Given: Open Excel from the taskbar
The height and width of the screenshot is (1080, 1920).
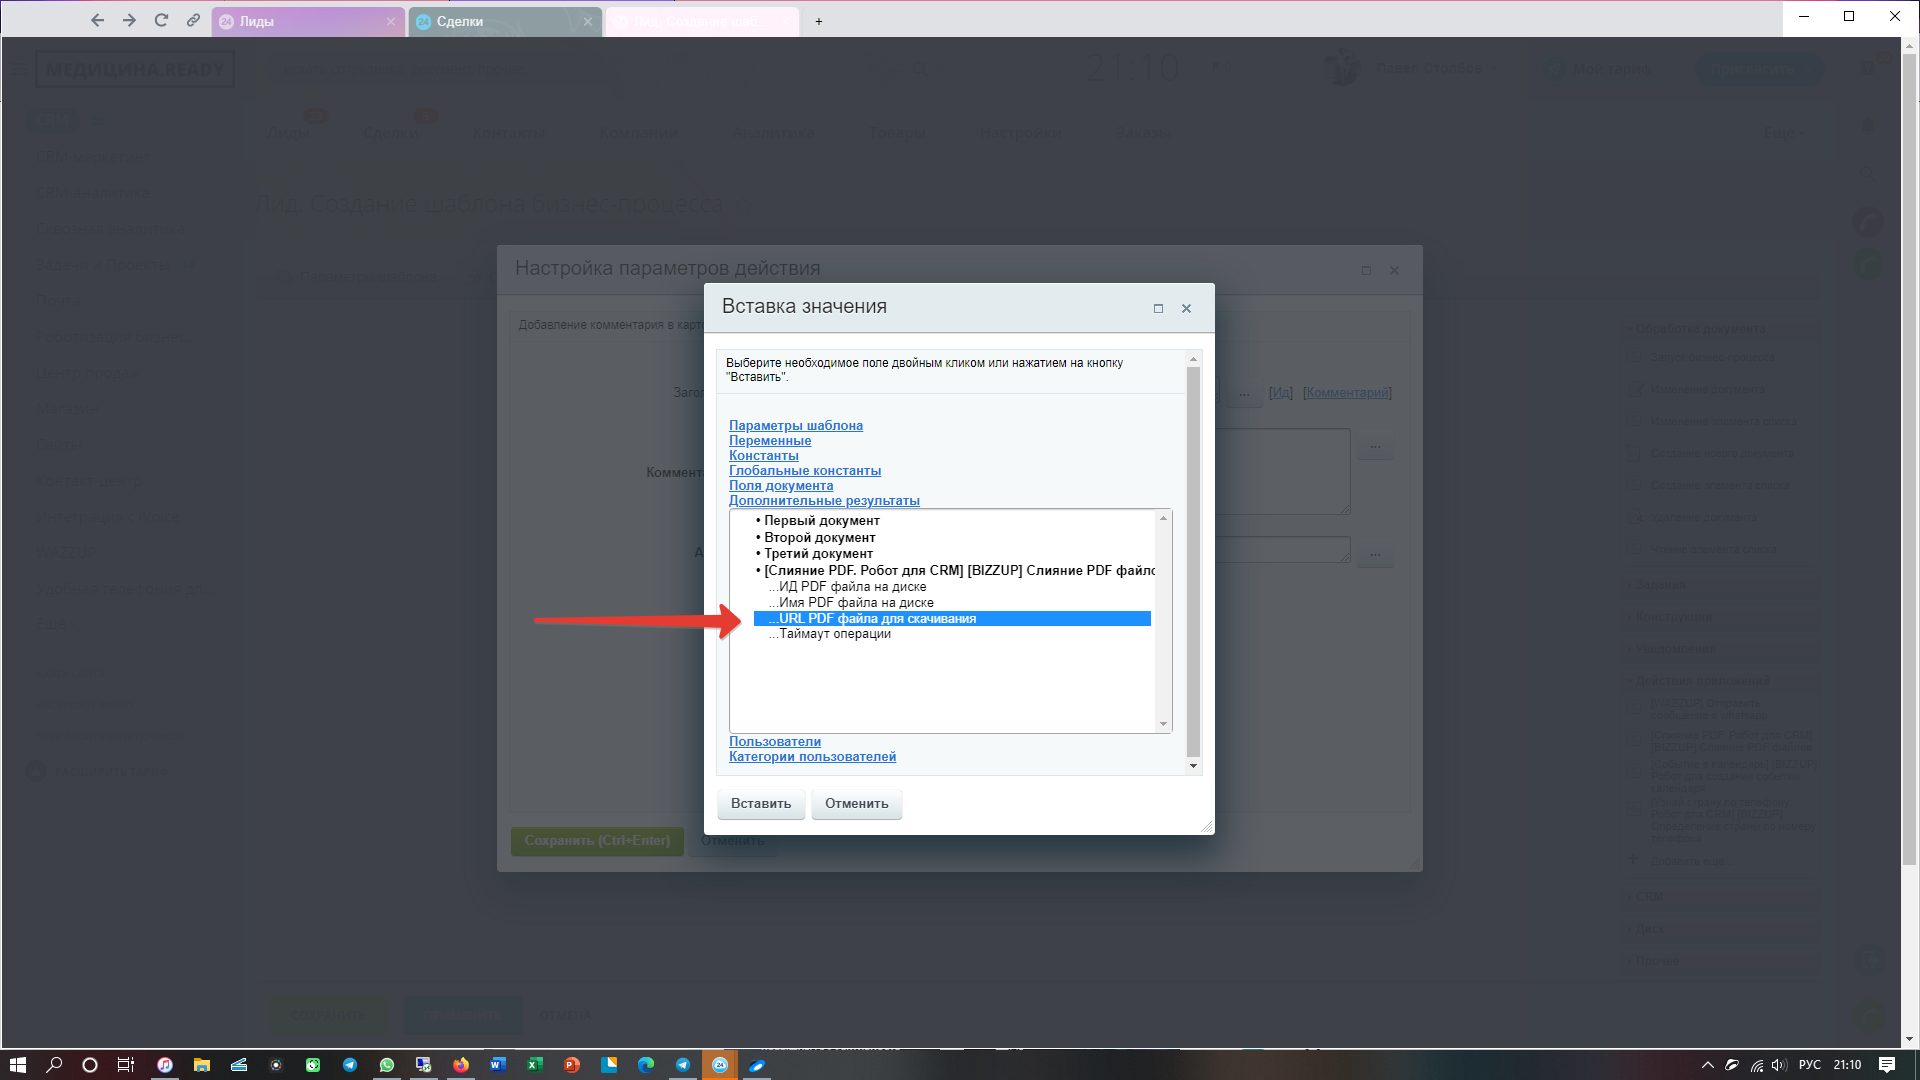Looking at the screenshot, I should 535,1065.
